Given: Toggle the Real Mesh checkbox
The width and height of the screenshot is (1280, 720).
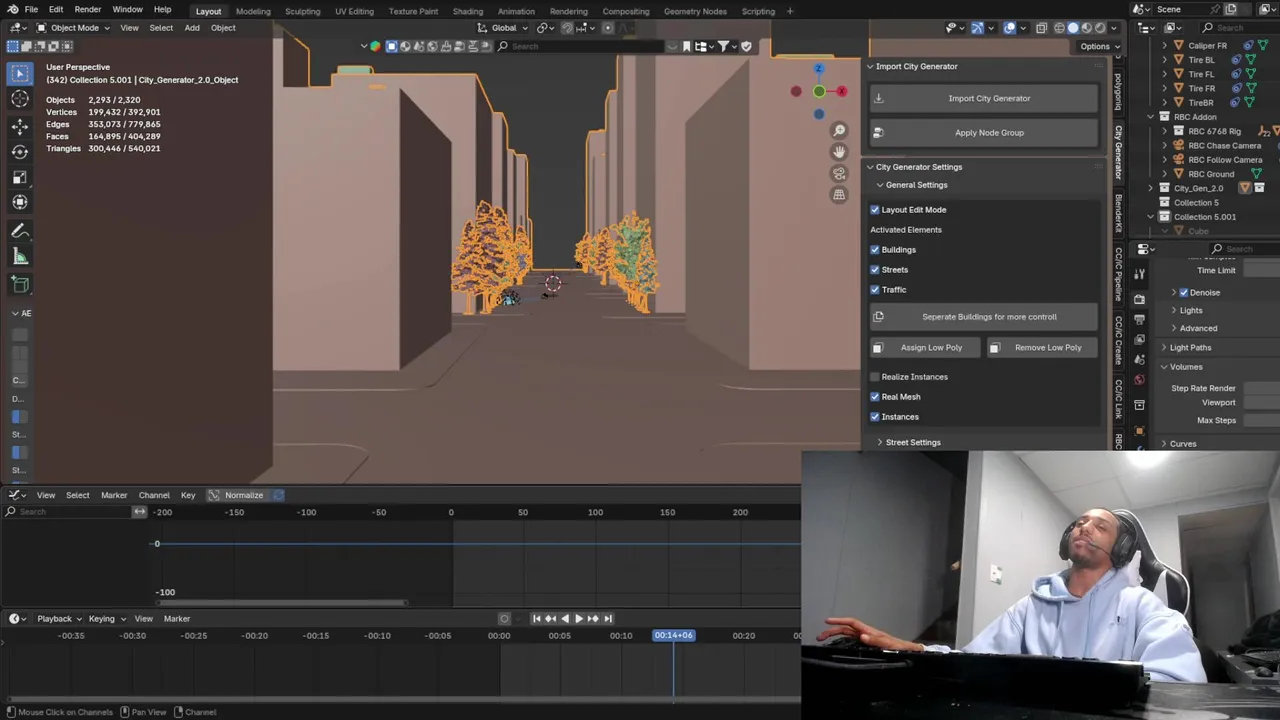Looking at the screenshot, I should [875, 397].
